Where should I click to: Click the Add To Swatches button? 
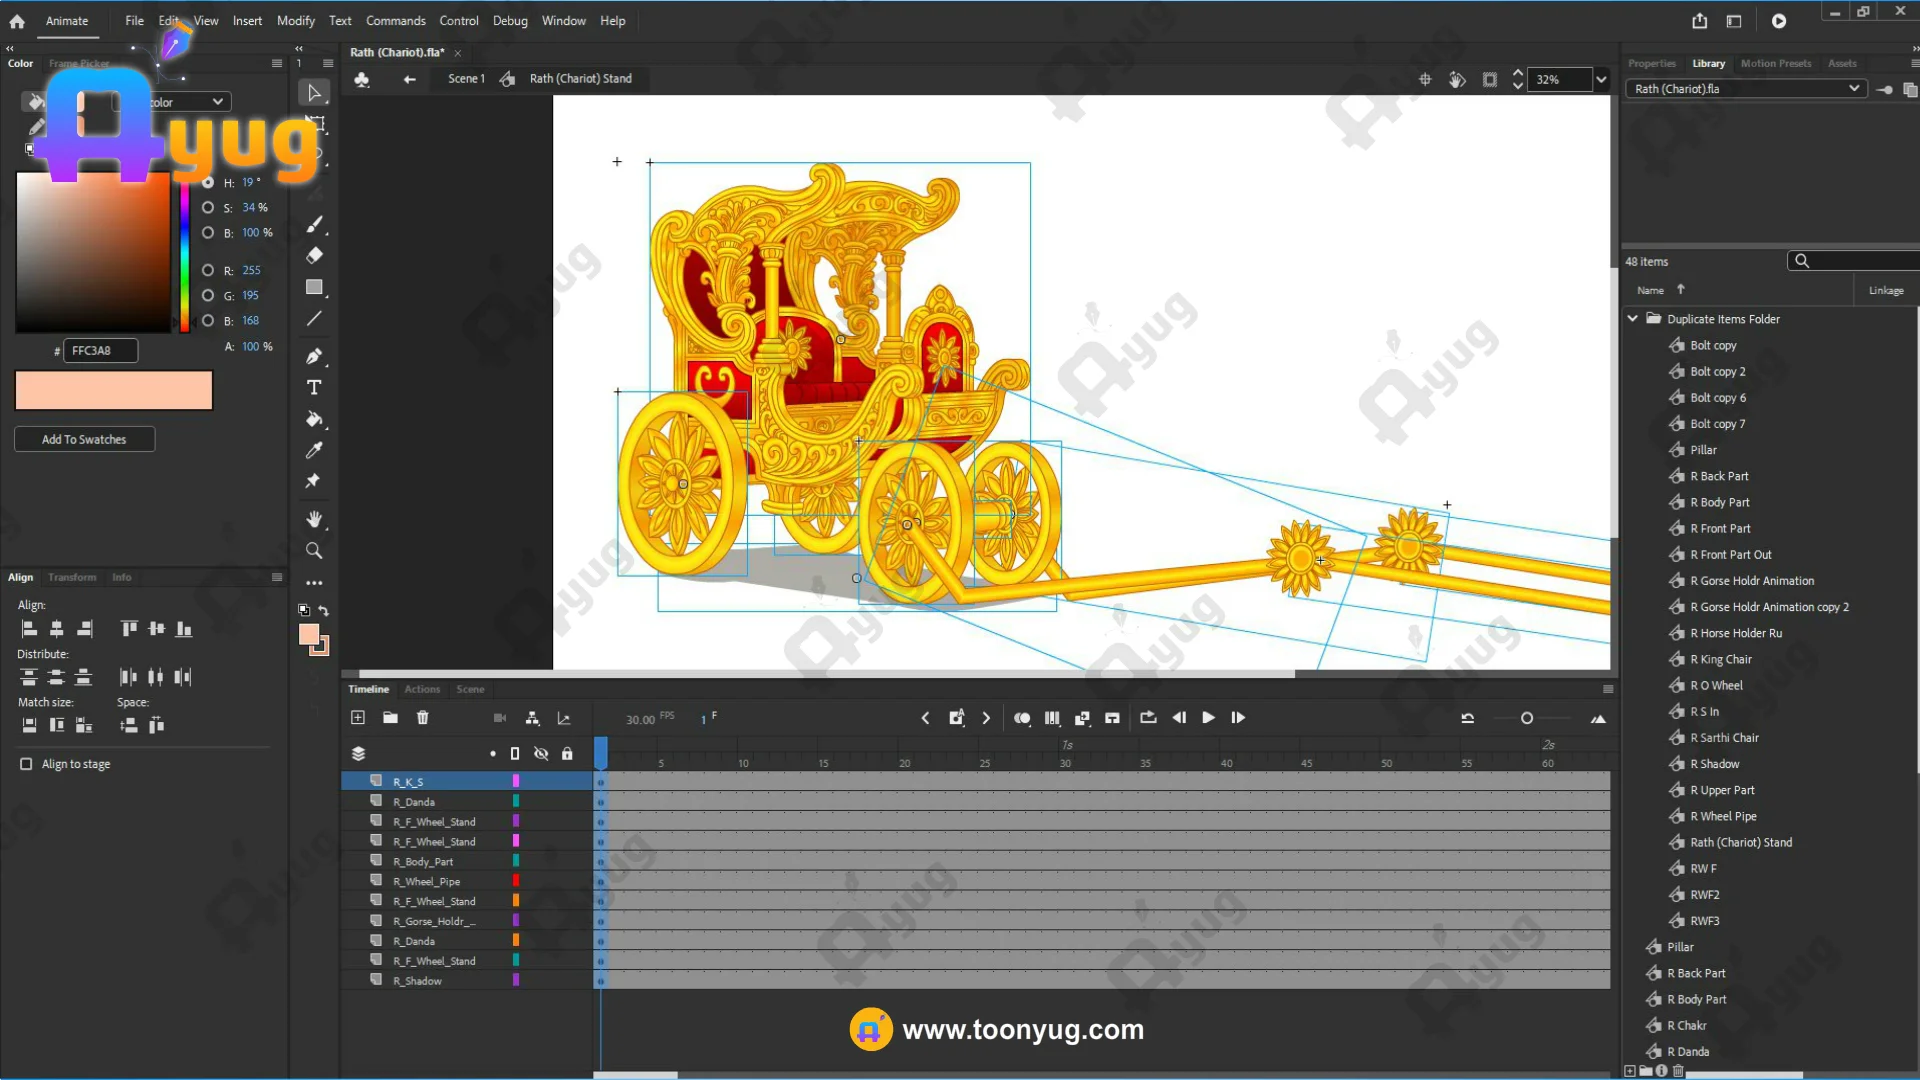pos(84,440)
